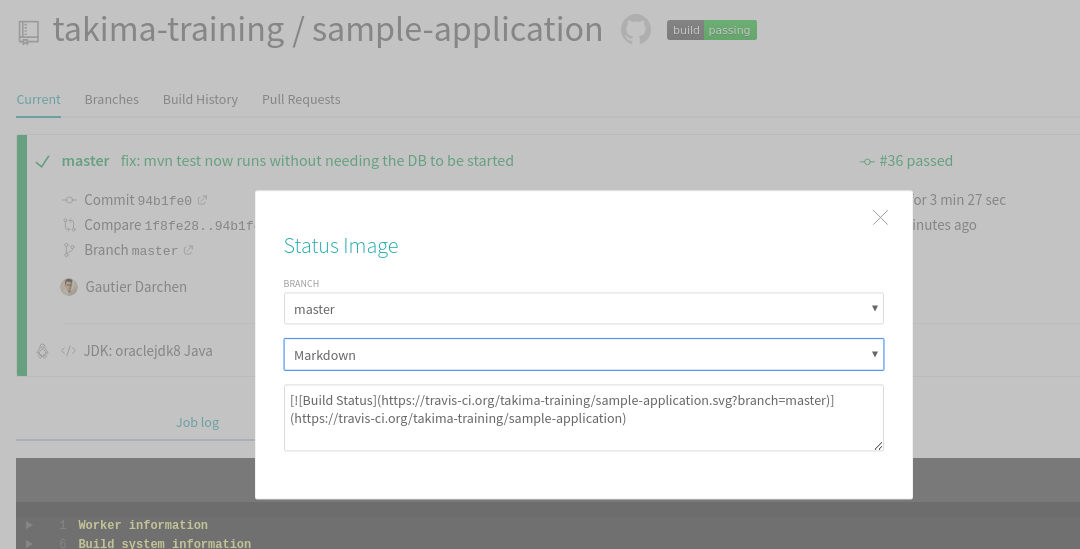The height and width of the screenshot is (549, 1080).
Task: Click the build passing badge
Action: (712, 30)
